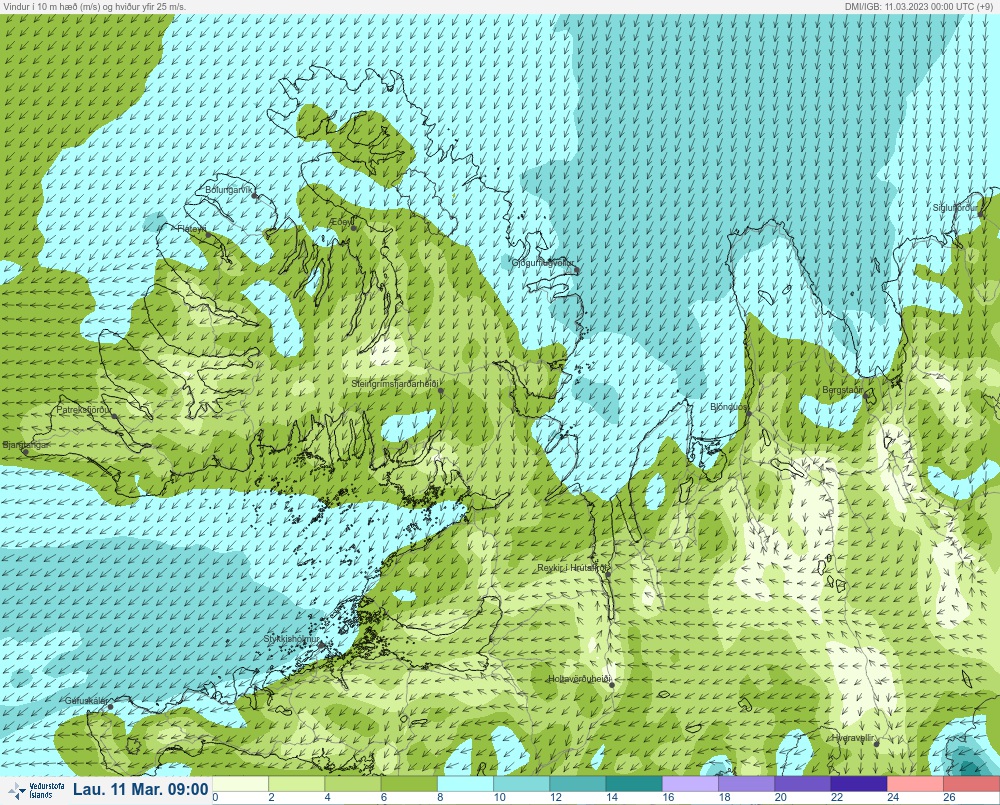
Task: Click the Gufuskálar station label
Action: [x=86, y=700]
